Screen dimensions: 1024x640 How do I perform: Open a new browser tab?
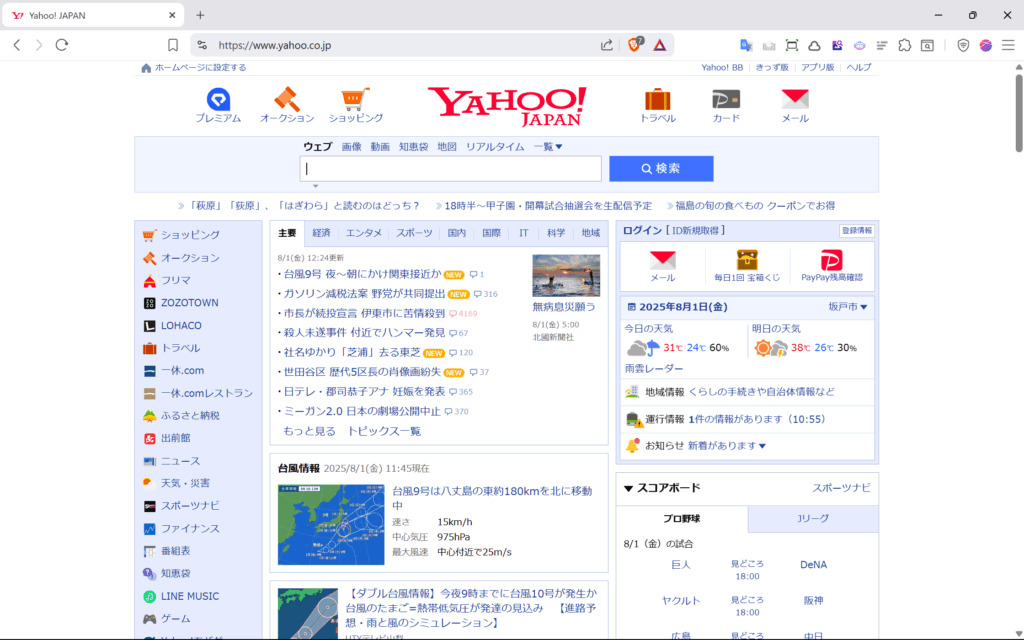(x=200, y=15)
